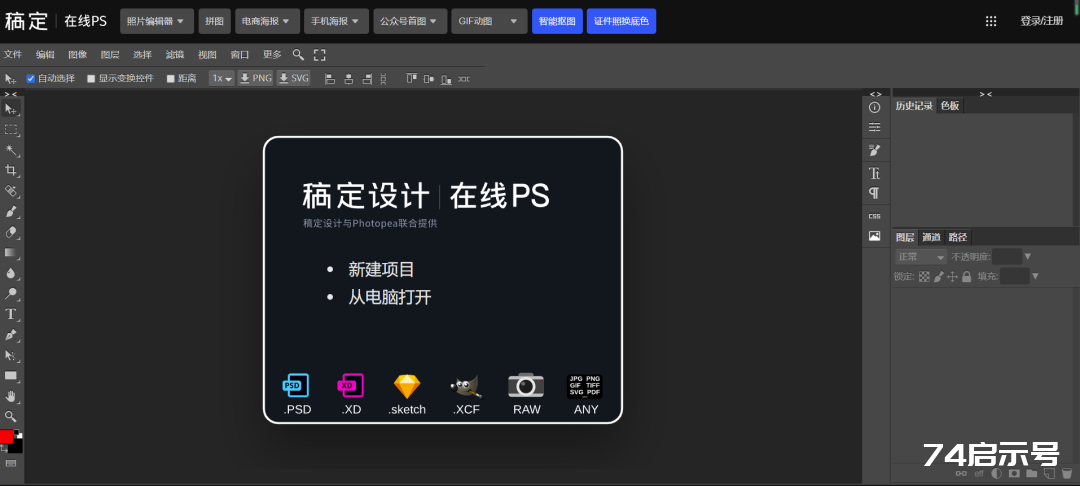Screen dimensions: 1080x486
Task: Open the 编辑 menu
Action: click(45, 54)
